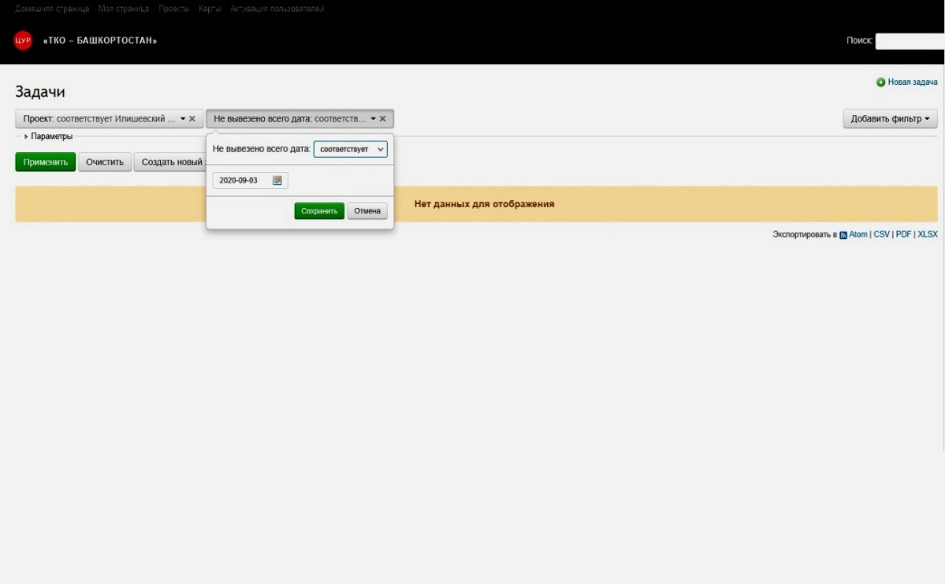Open Активация пользователей in top menu
Screen dimensions: 945x584
[277, 8]
